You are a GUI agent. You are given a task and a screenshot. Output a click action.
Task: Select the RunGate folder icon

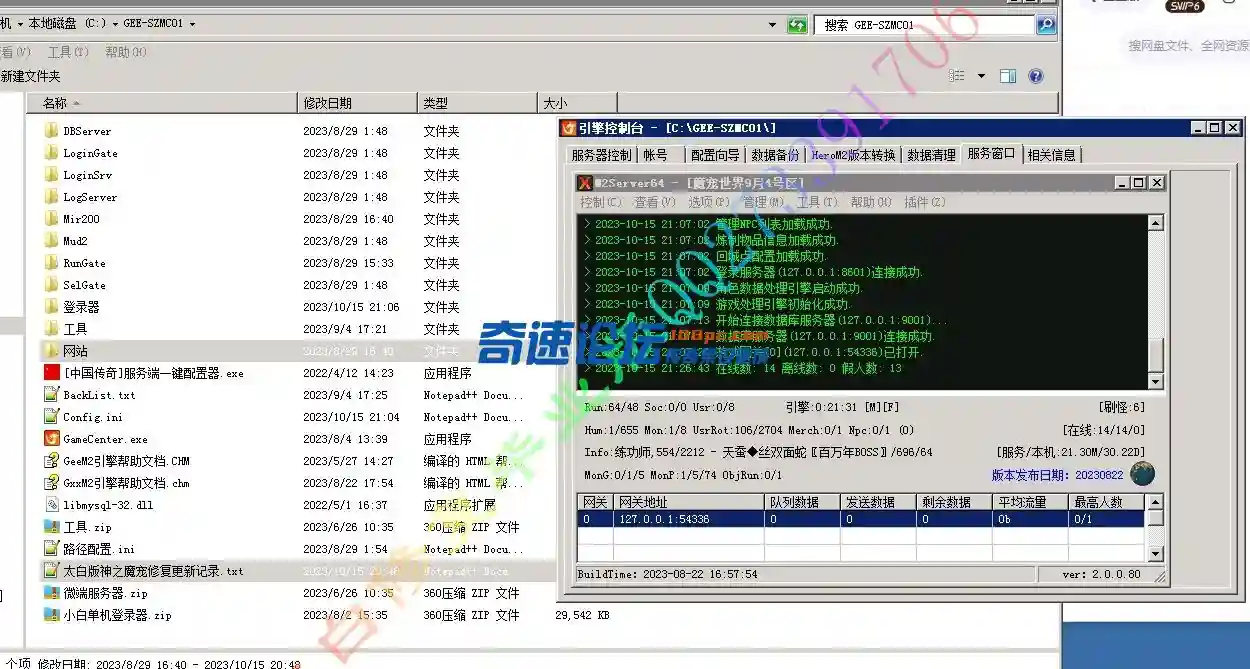(x=52, y=263)
